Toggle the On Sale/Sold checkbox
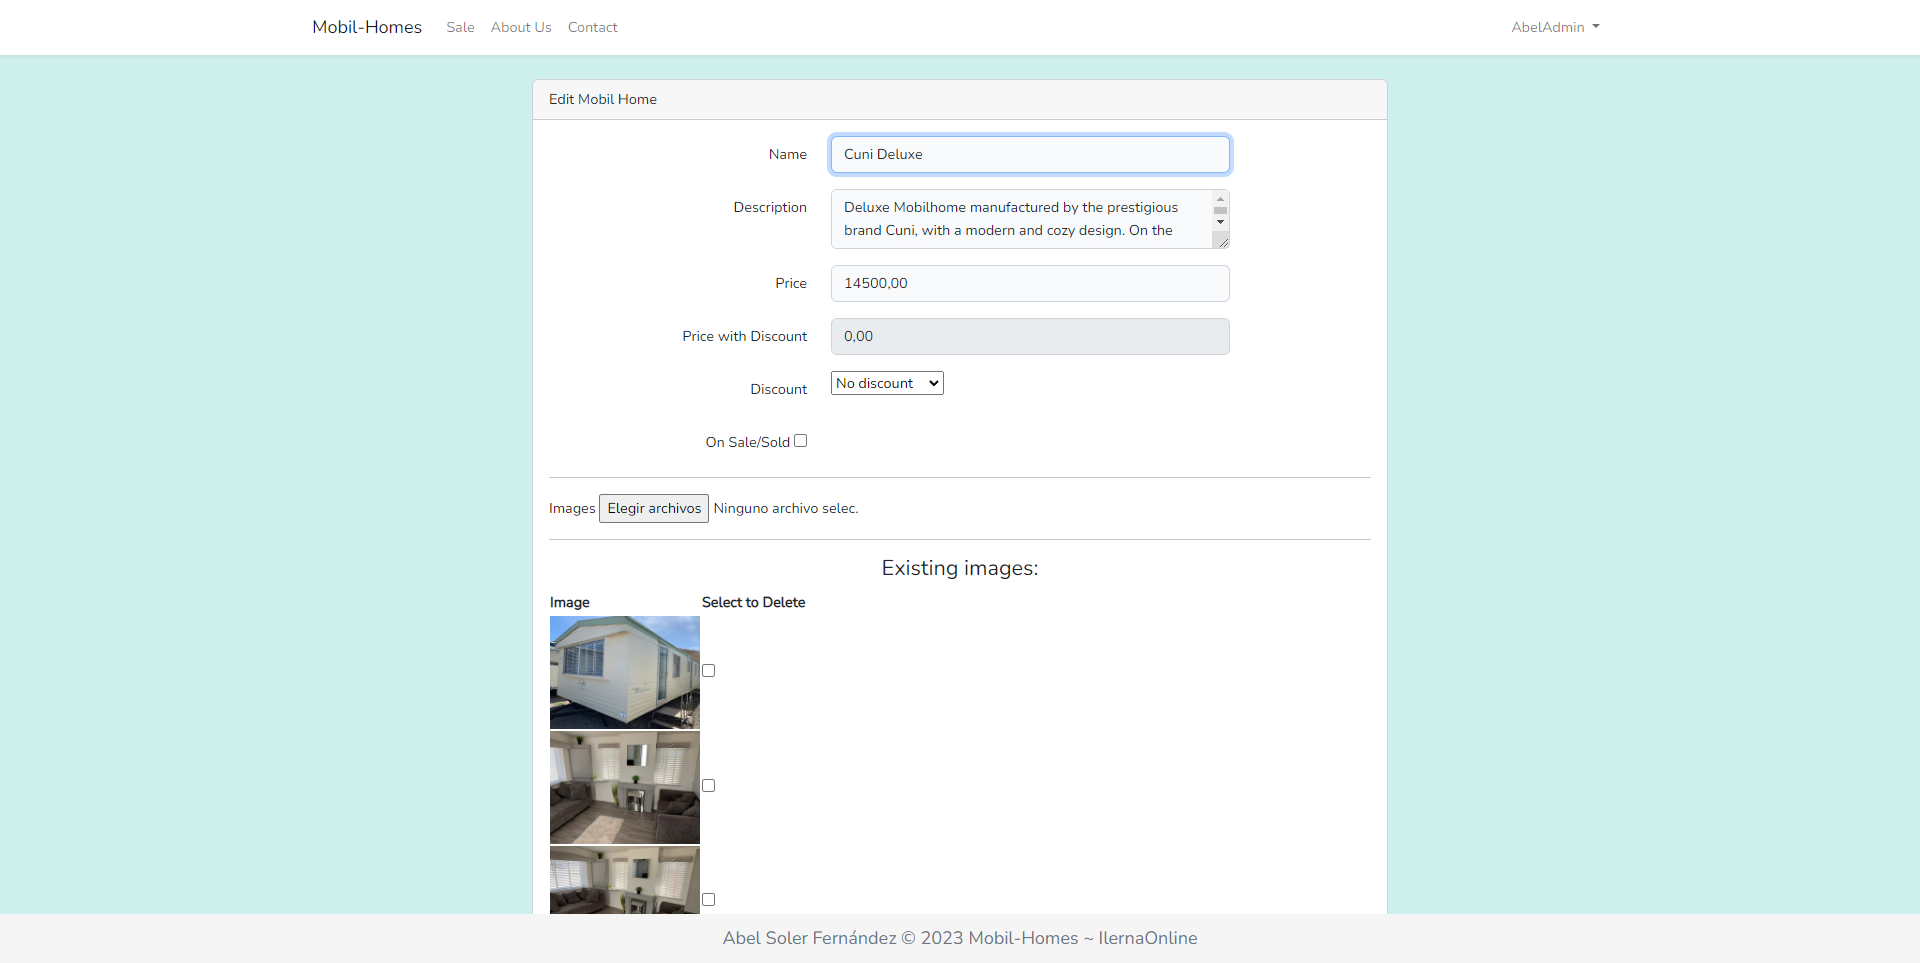The width and height of the screenshot is (1920, 963). pos(800,441)
